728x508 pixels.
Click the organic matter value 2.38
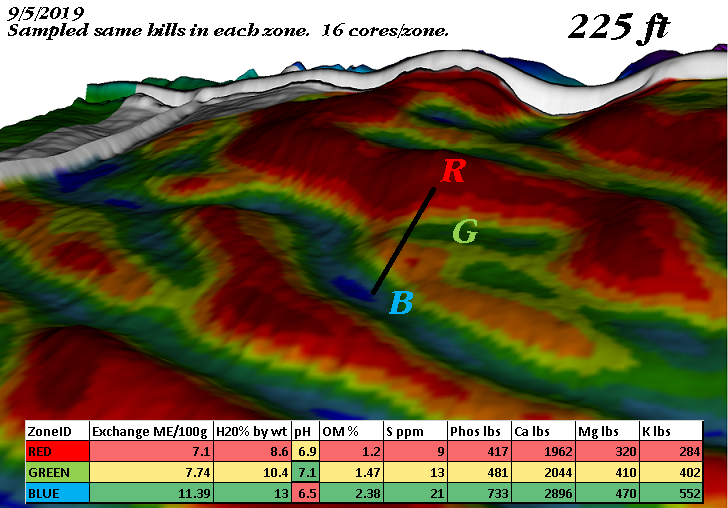tap(351, 493)
